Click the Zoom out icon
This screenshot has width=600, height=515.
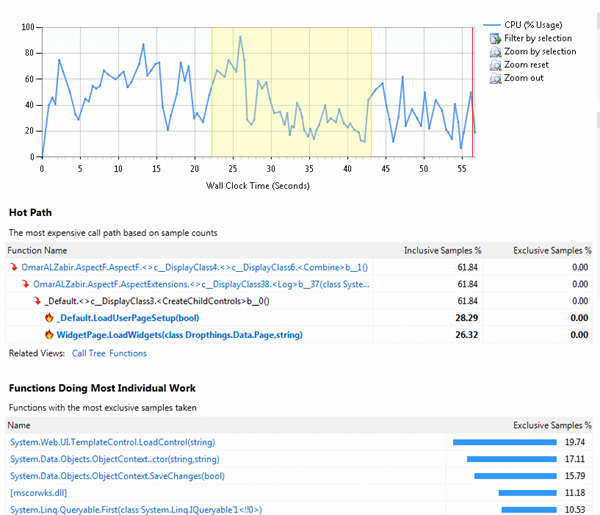(x=496, y=78)
